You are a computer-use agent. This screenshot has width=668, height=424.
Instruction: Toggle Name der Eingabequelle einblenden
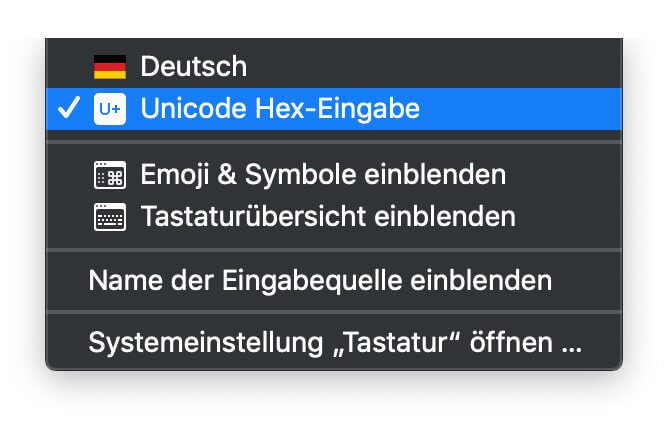click(x=334, y=281)
